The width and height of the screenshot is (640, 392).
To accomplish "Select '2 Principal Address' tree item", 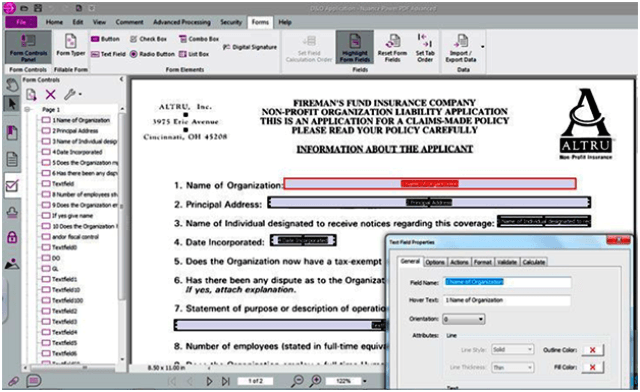I will pos(70,131).
